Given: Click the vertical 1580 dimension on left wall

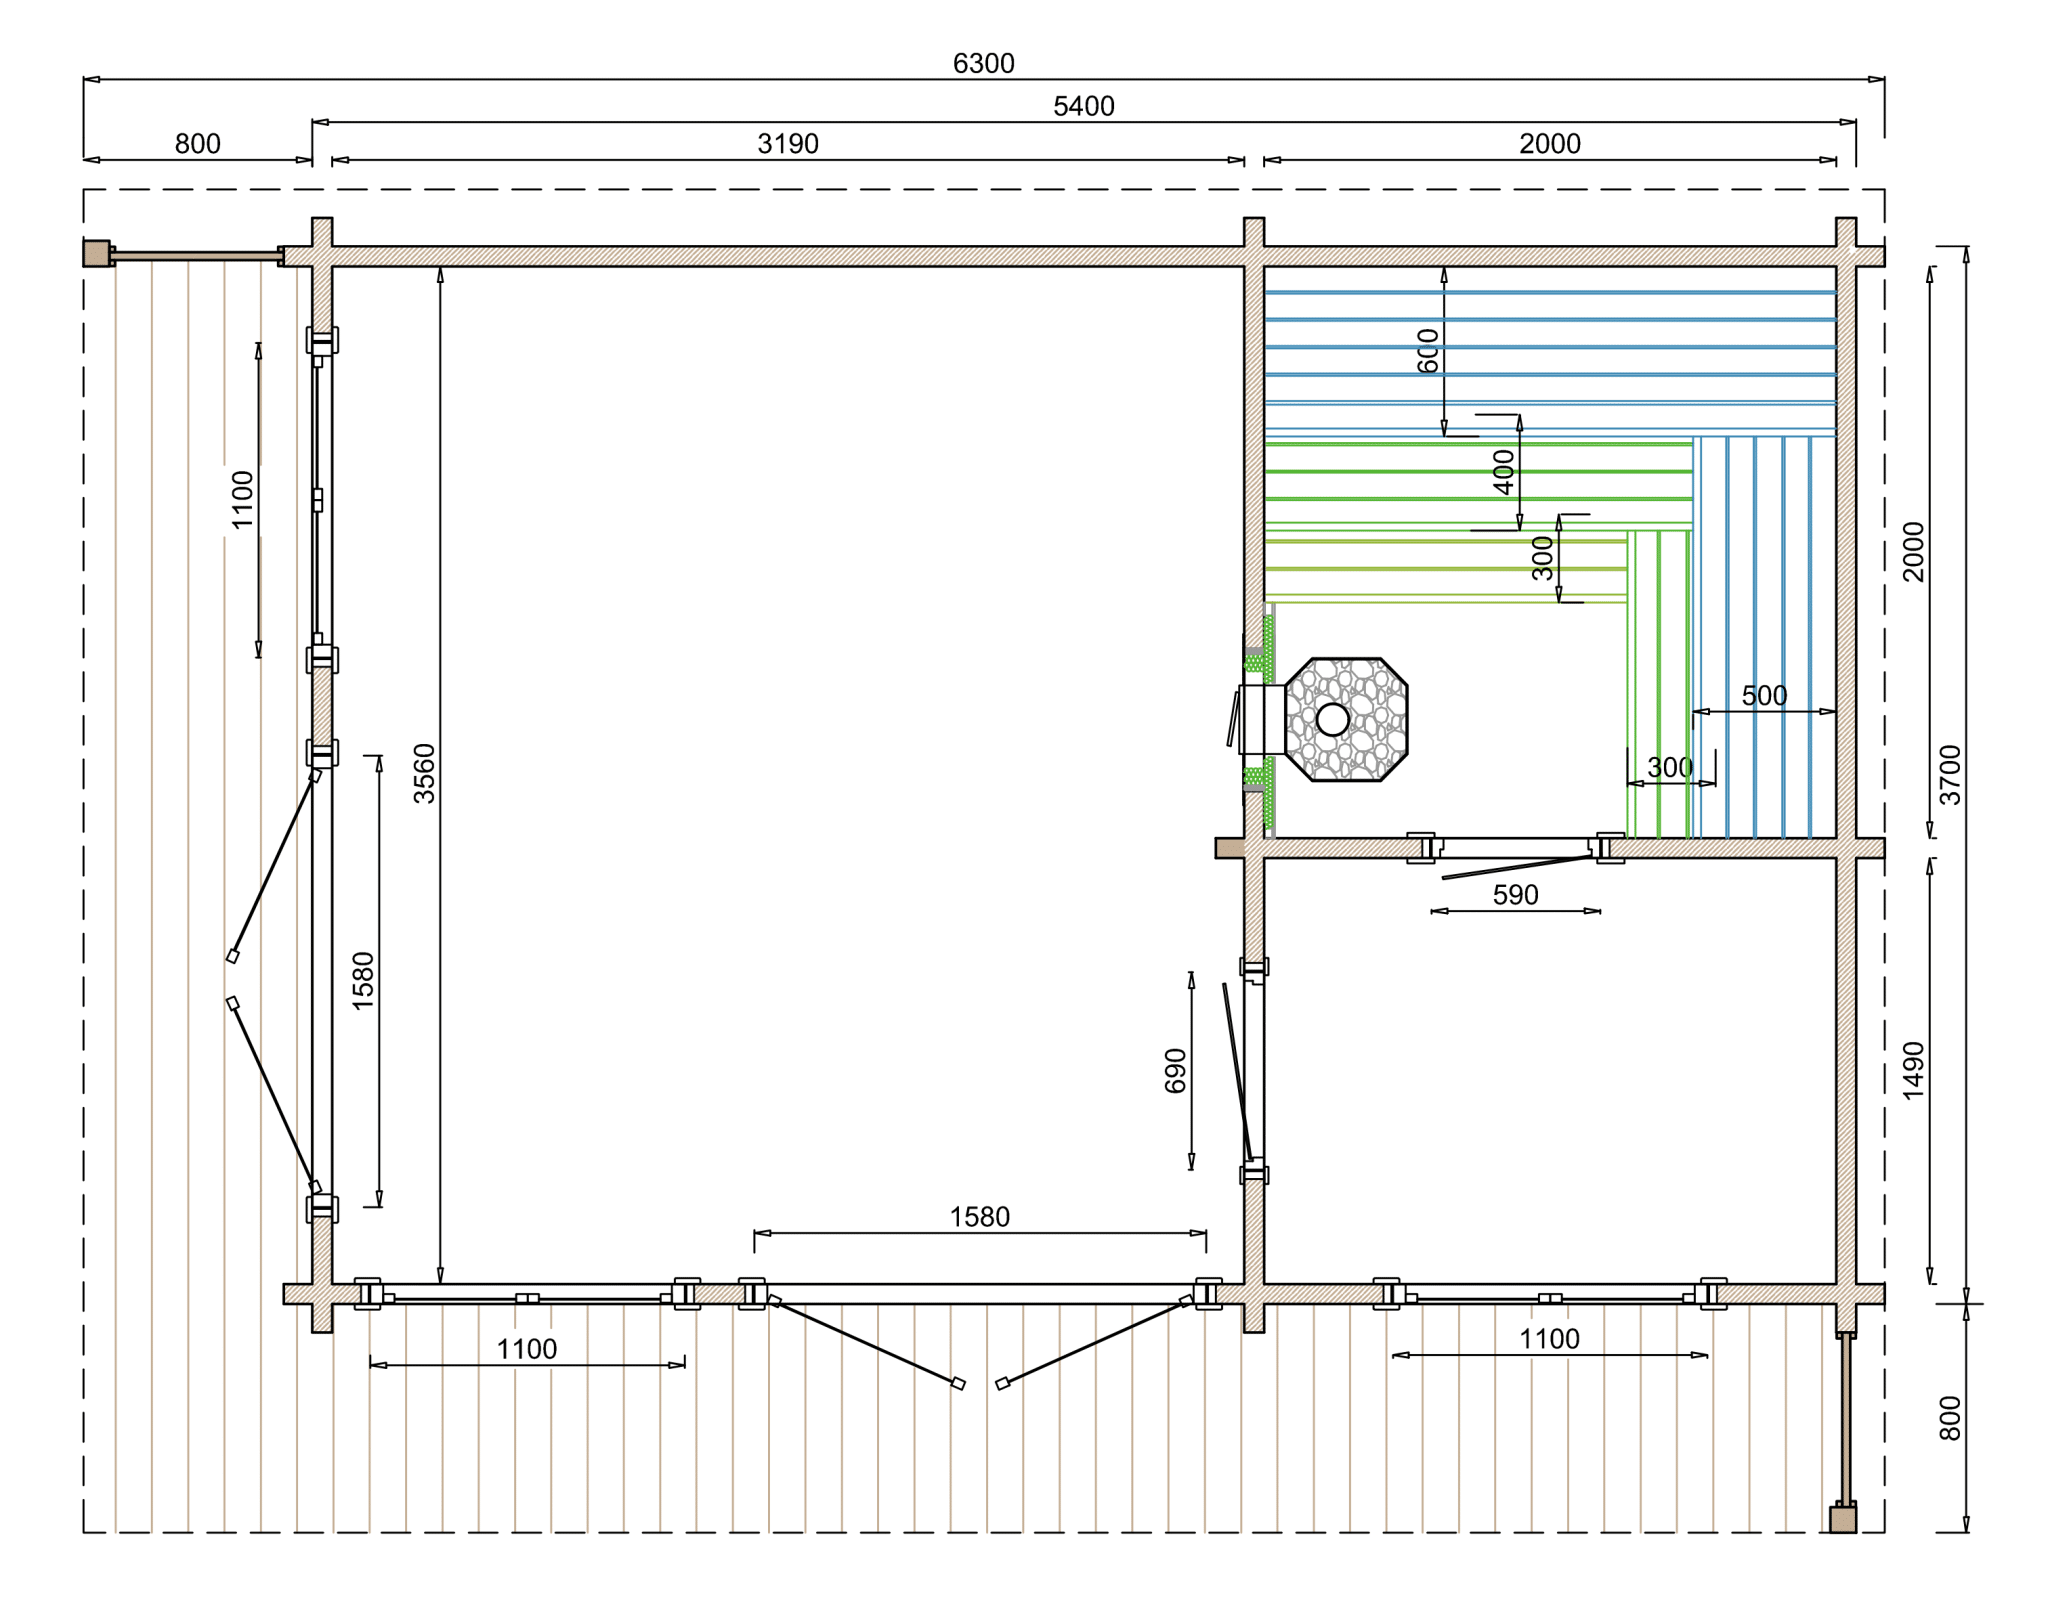Looking at the screenshot, I should pos(363,980).
